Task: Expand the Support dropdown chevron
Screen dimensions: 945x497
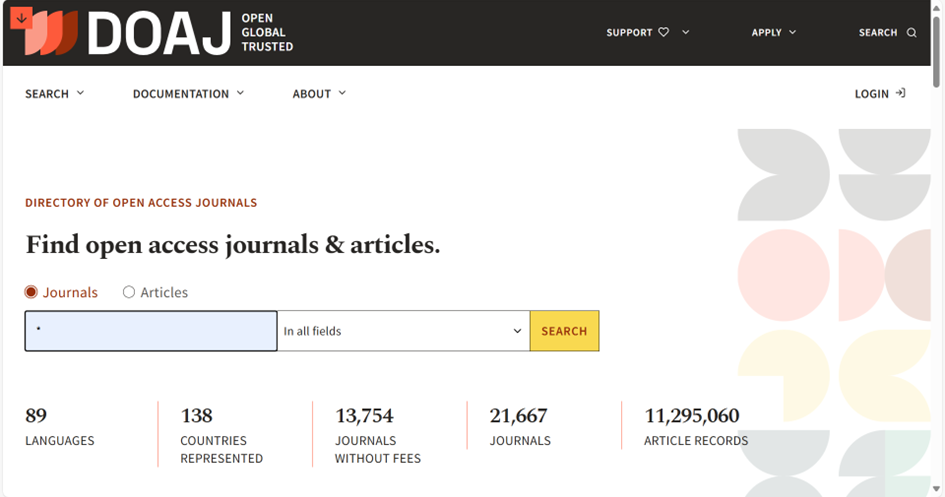Action: coord(685,32)
